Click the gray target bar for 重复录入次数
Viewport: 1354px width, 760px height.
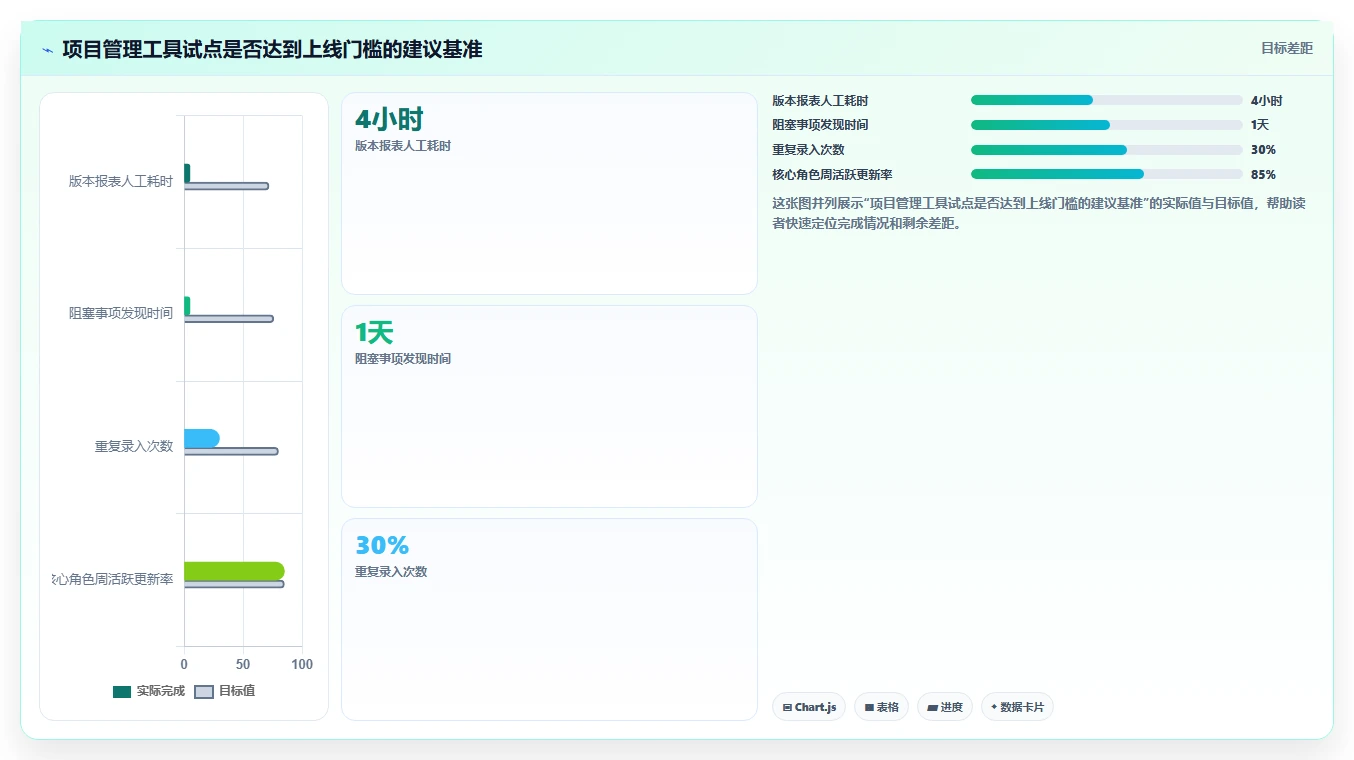pyautogui.click(x=231, y=451)
